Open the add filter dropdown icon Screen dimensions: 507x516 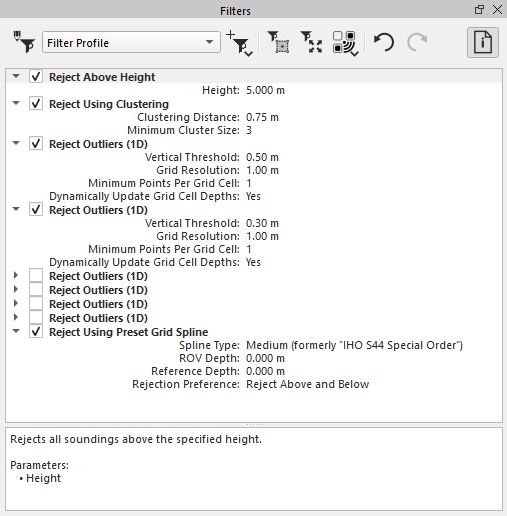click(240, 43)
